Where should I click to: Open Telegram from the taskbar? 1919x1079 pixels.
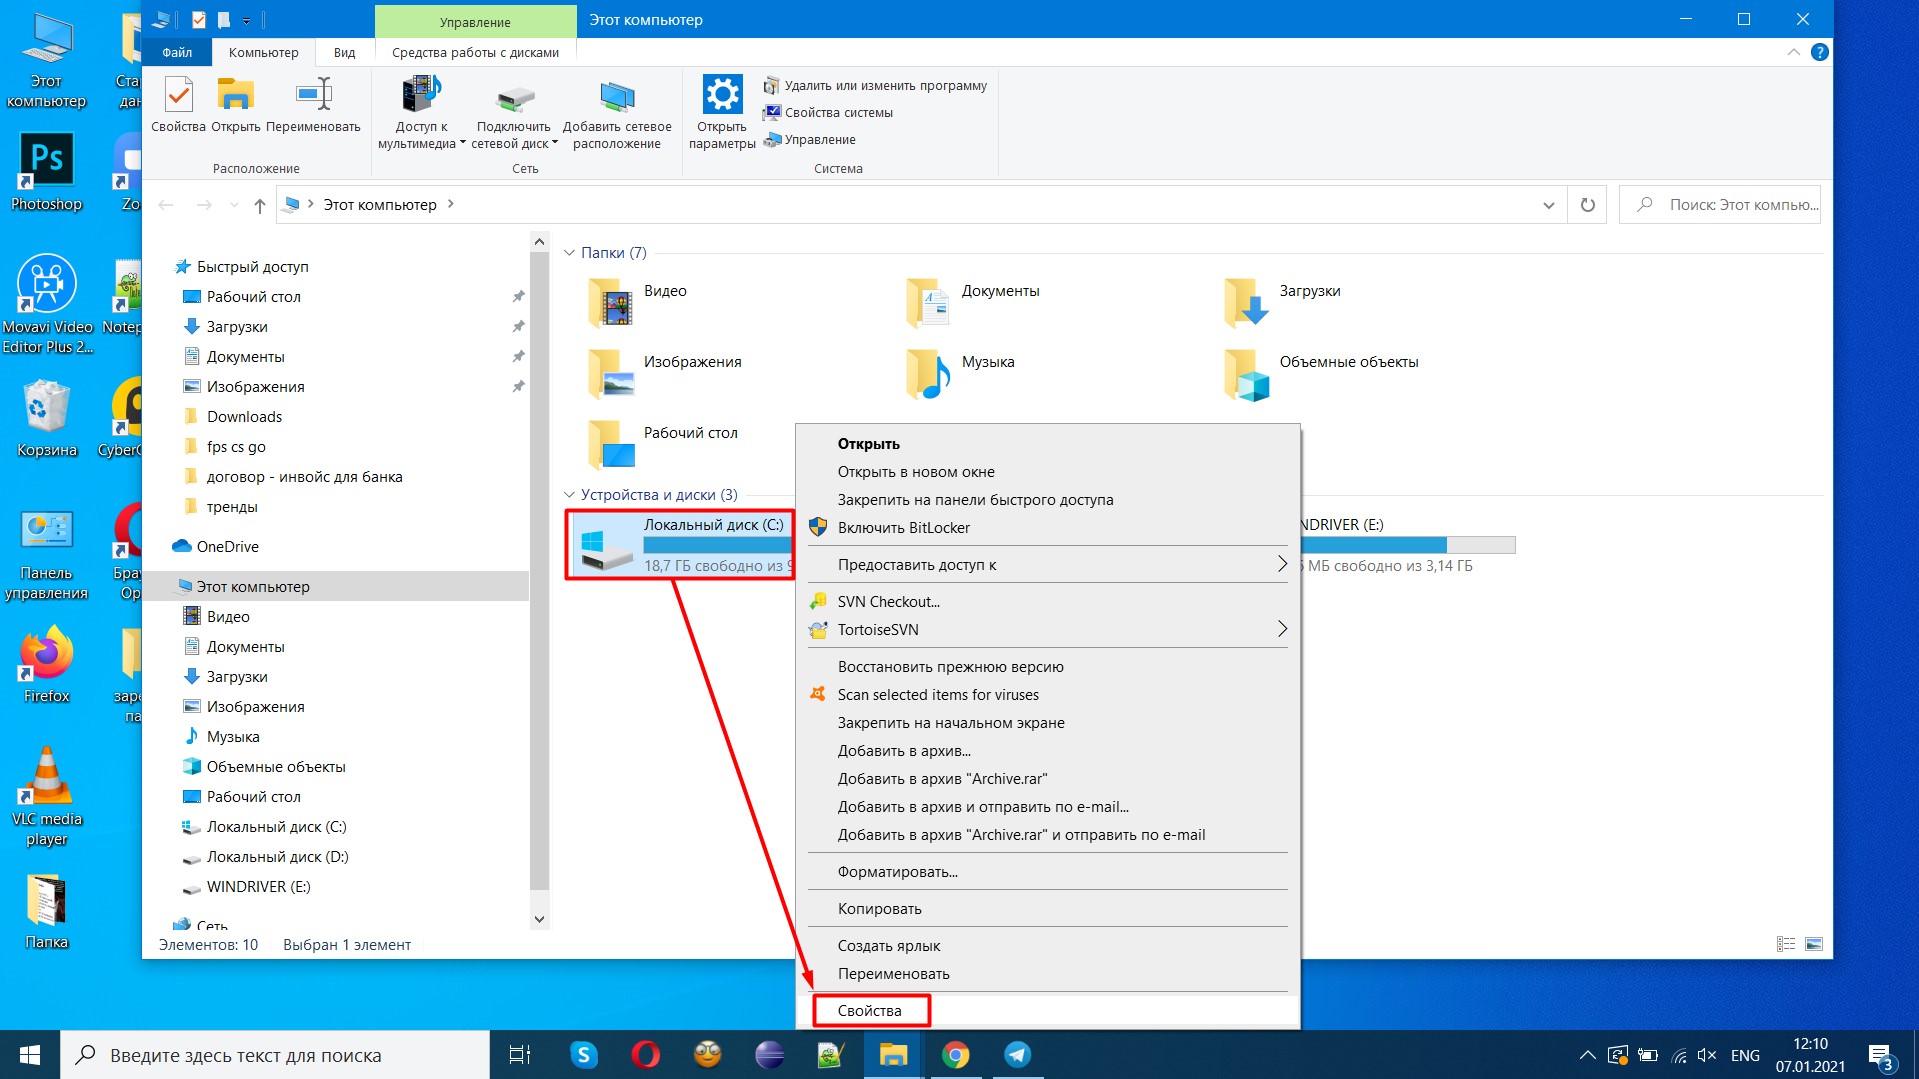point(1017,1055)
